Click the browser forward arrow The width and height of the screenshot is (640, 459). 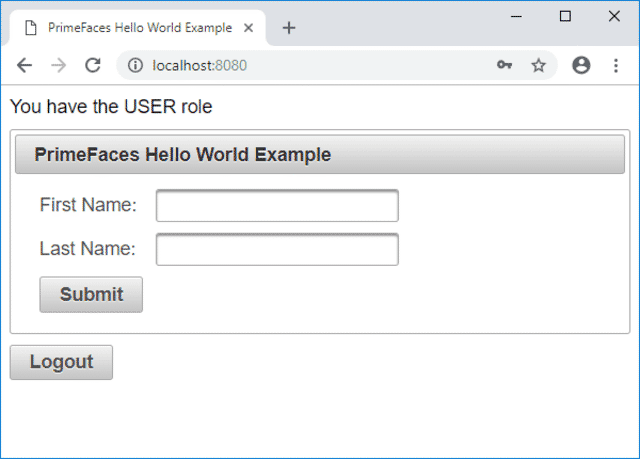click(59, 65)
